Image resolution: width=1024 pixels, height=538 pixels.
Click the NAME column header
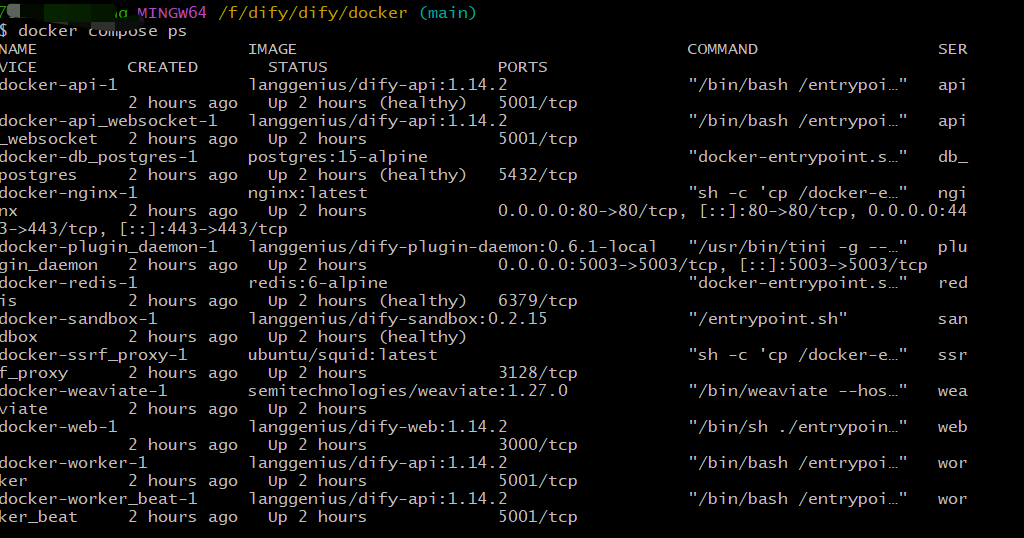pyautogui.click(x=18, y=50)
